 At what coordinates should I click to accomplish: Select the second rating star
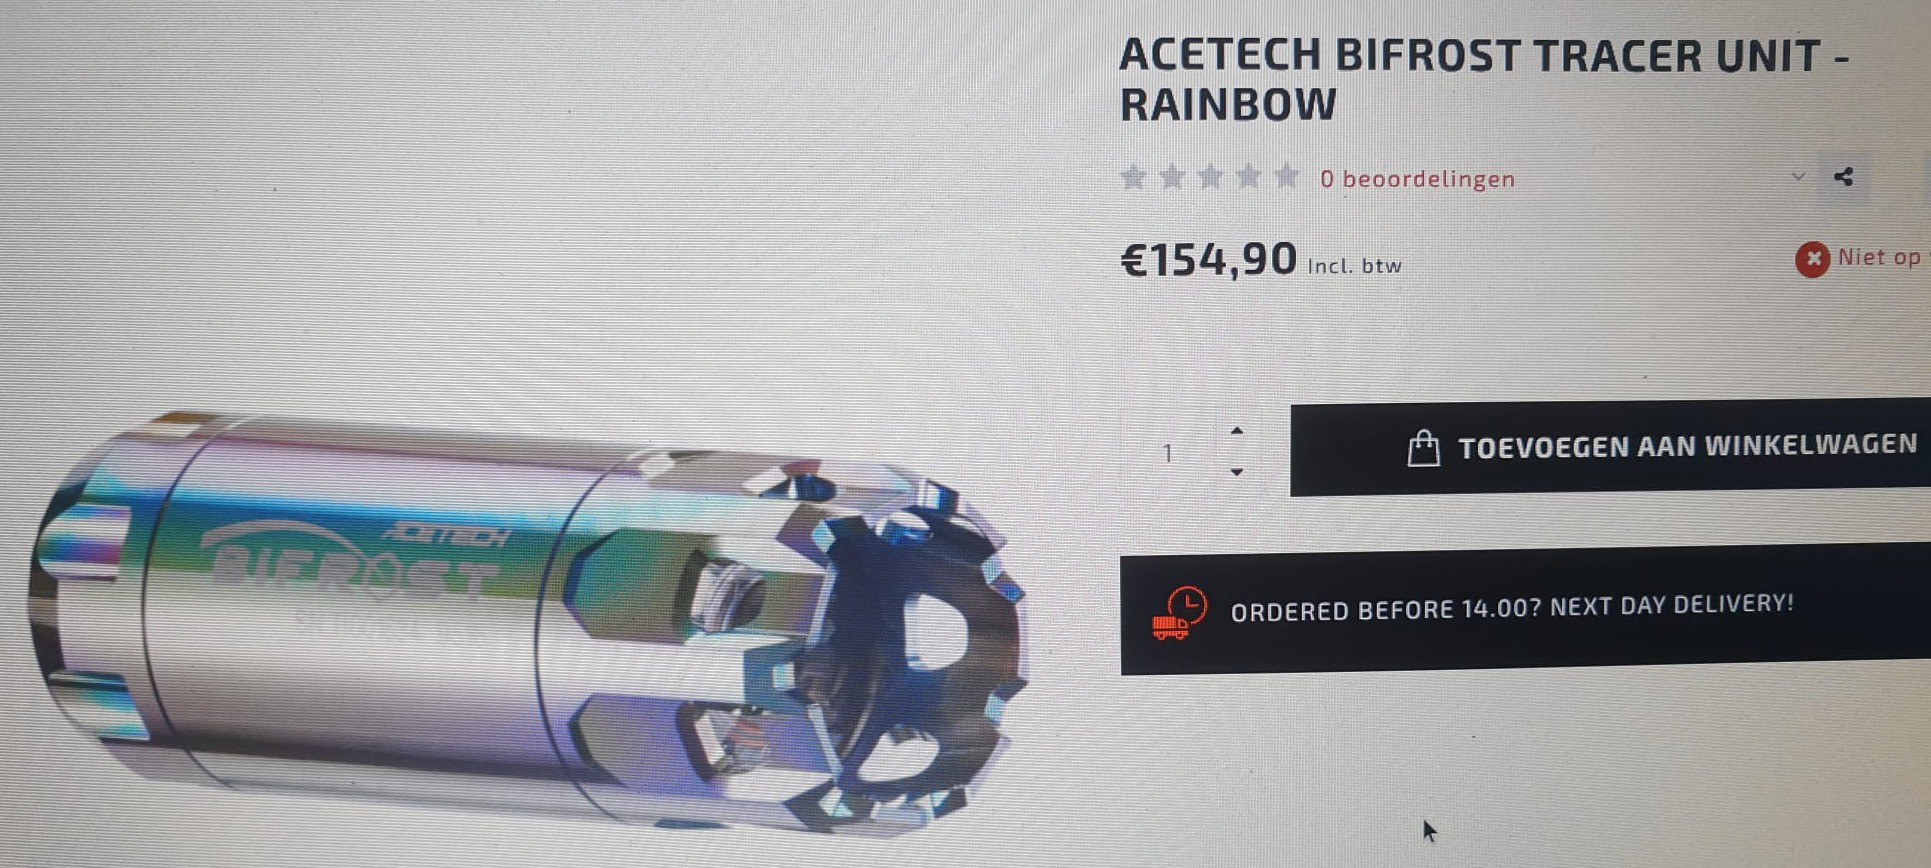(x=1172, y=177)
